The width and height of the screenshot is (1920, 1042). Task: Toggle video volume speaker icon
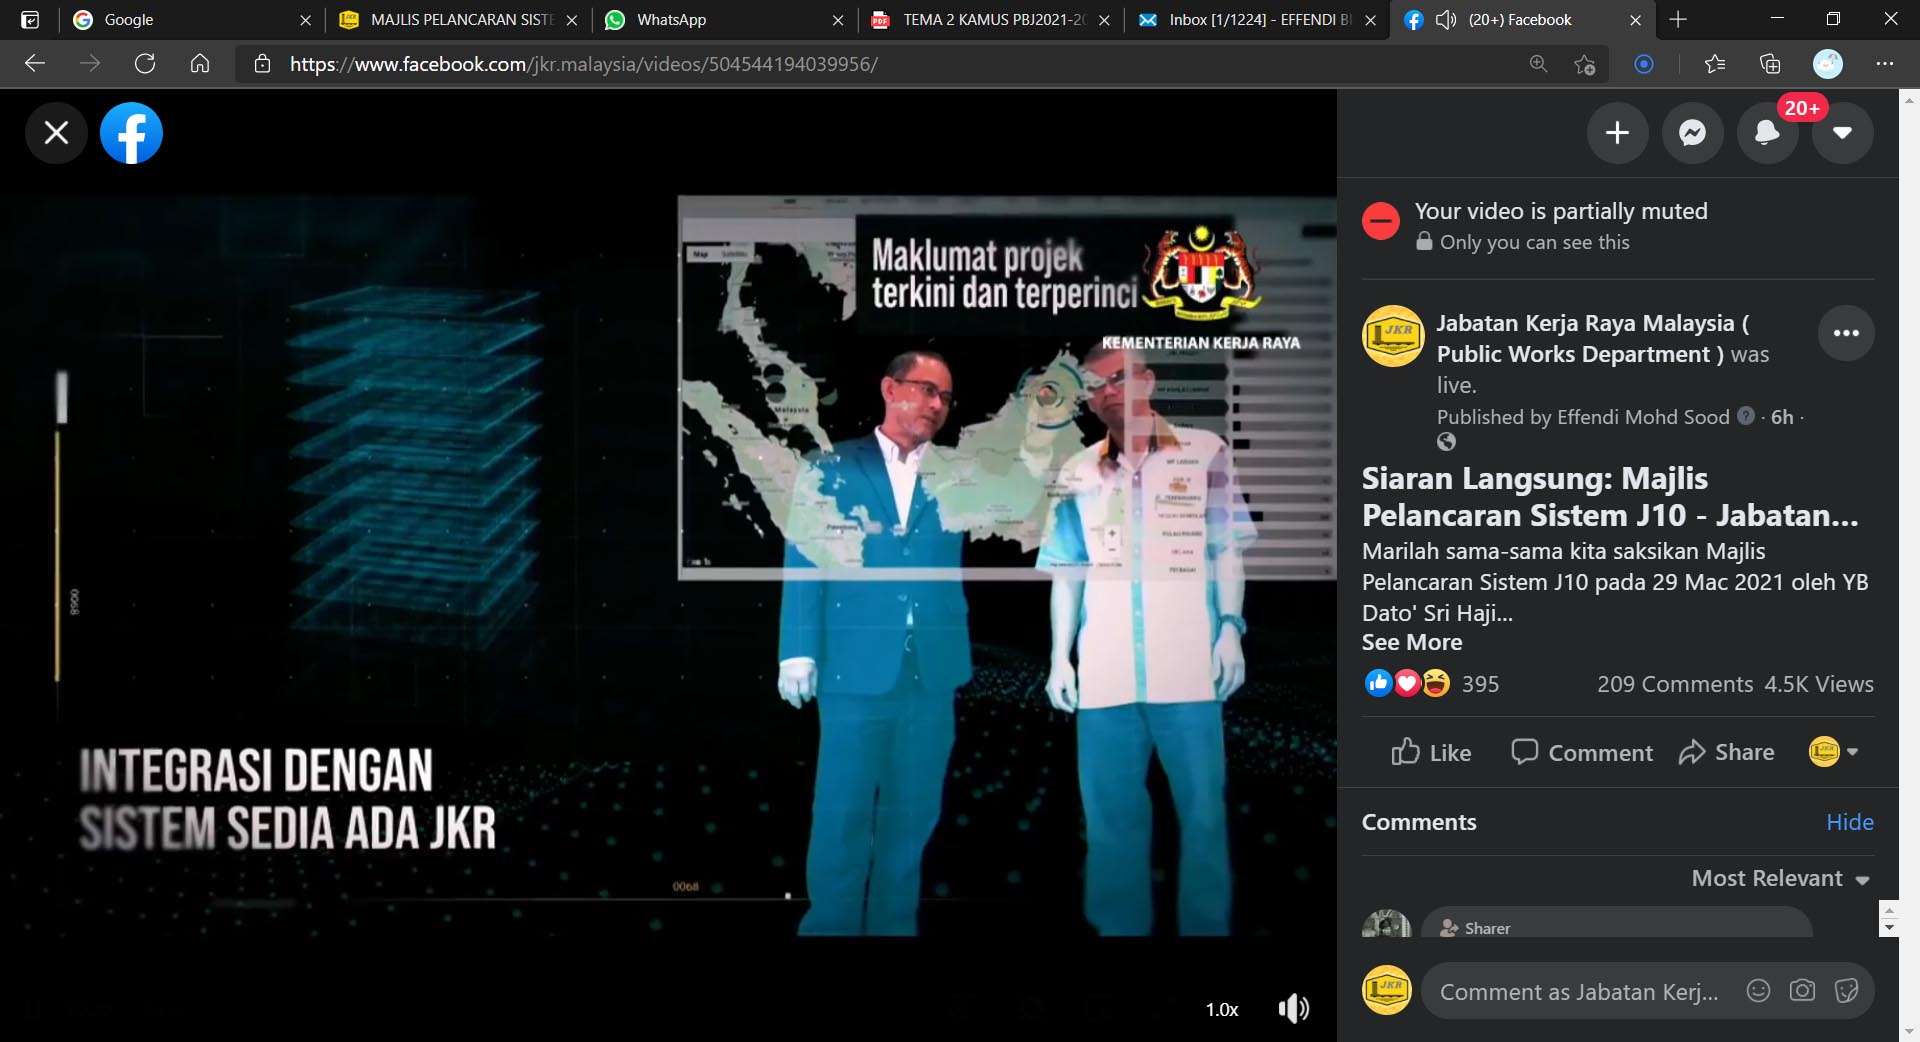coord(1294,1008)
